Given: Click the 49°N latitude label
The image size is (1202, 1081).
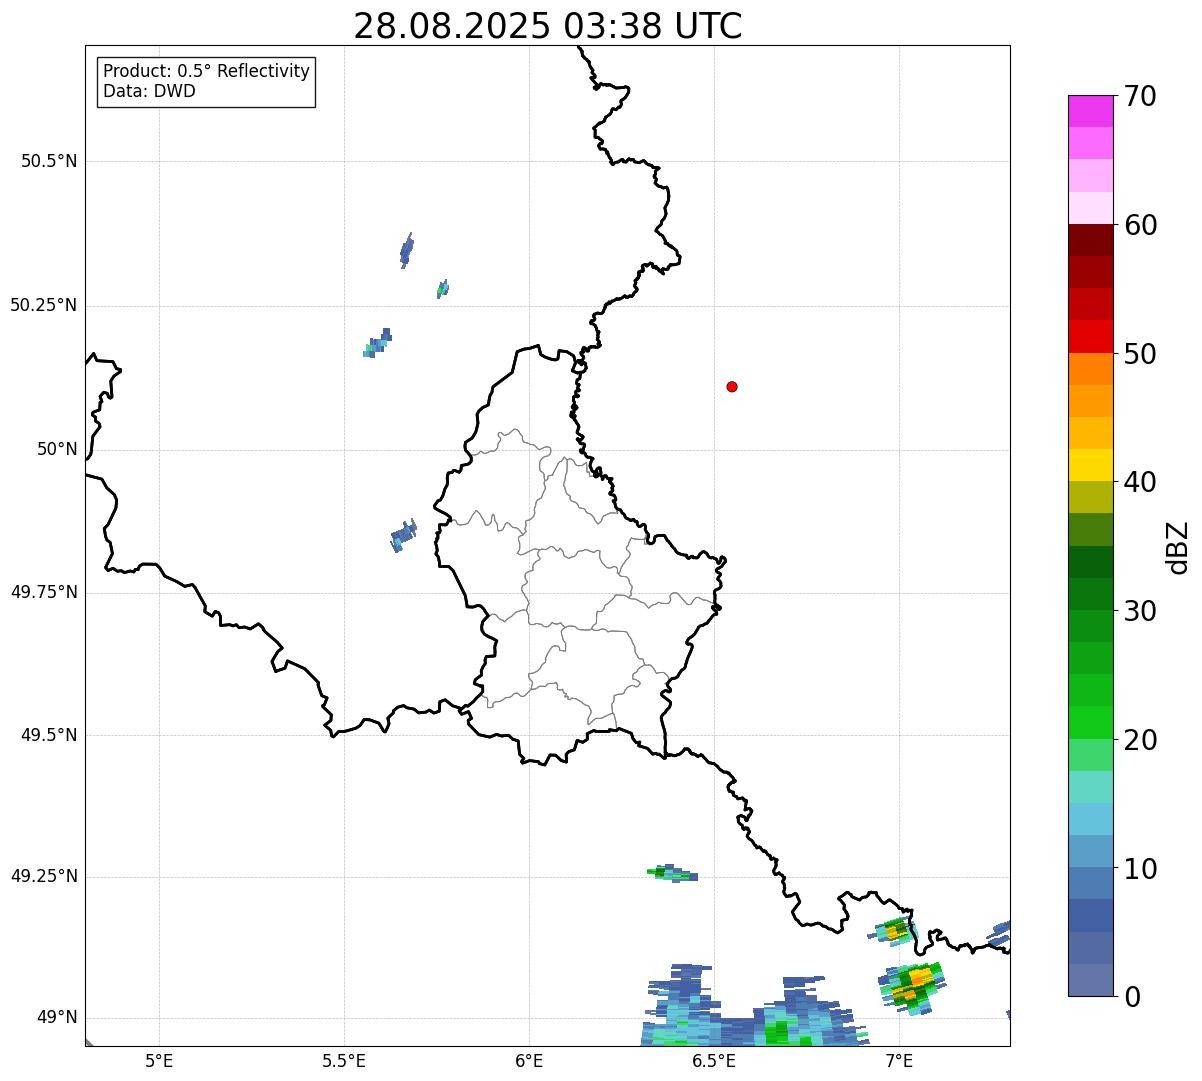Looking at the screenshot, I should tap(56, 1018).
